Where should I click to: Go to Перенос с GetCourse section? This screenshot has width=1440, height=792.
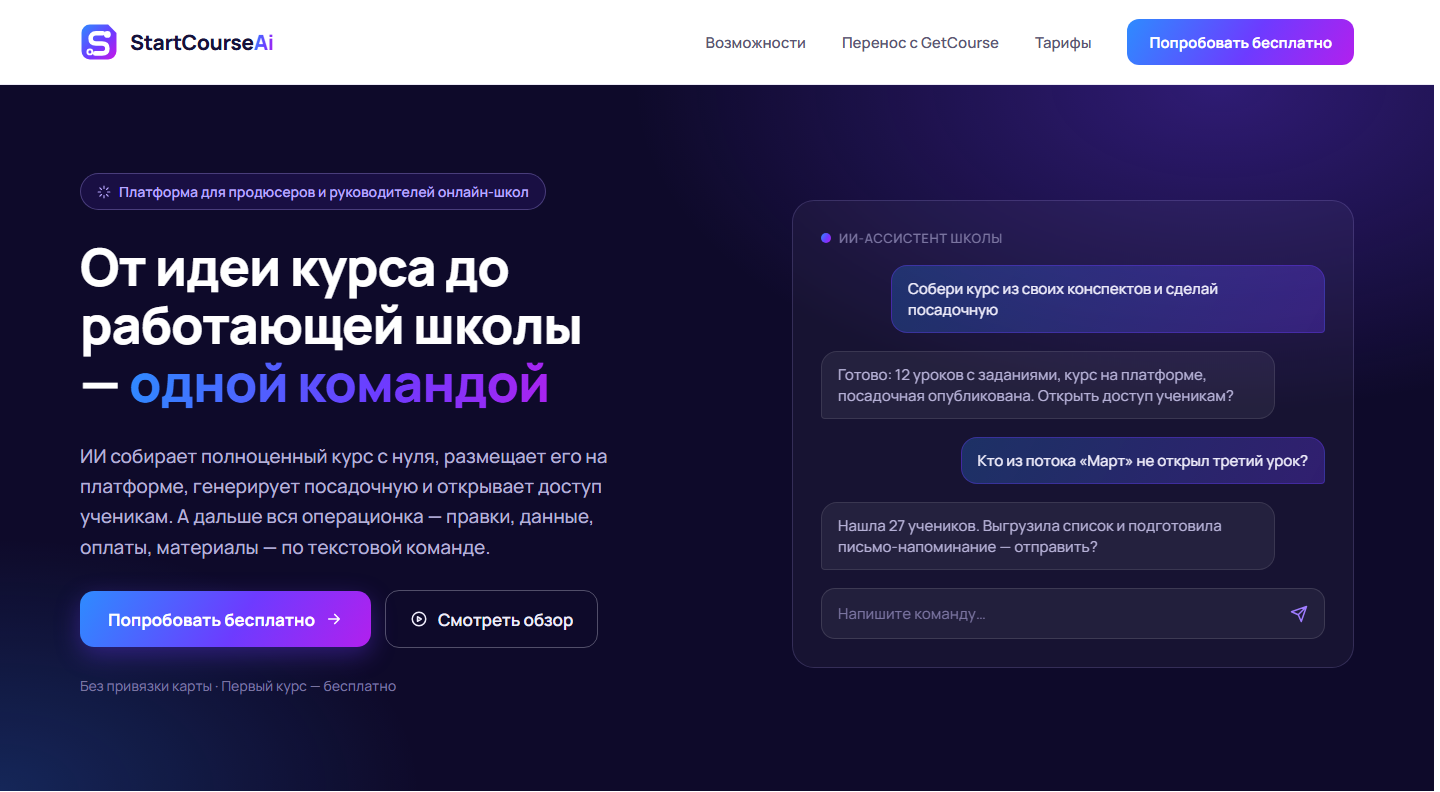(x=920, y=43)
